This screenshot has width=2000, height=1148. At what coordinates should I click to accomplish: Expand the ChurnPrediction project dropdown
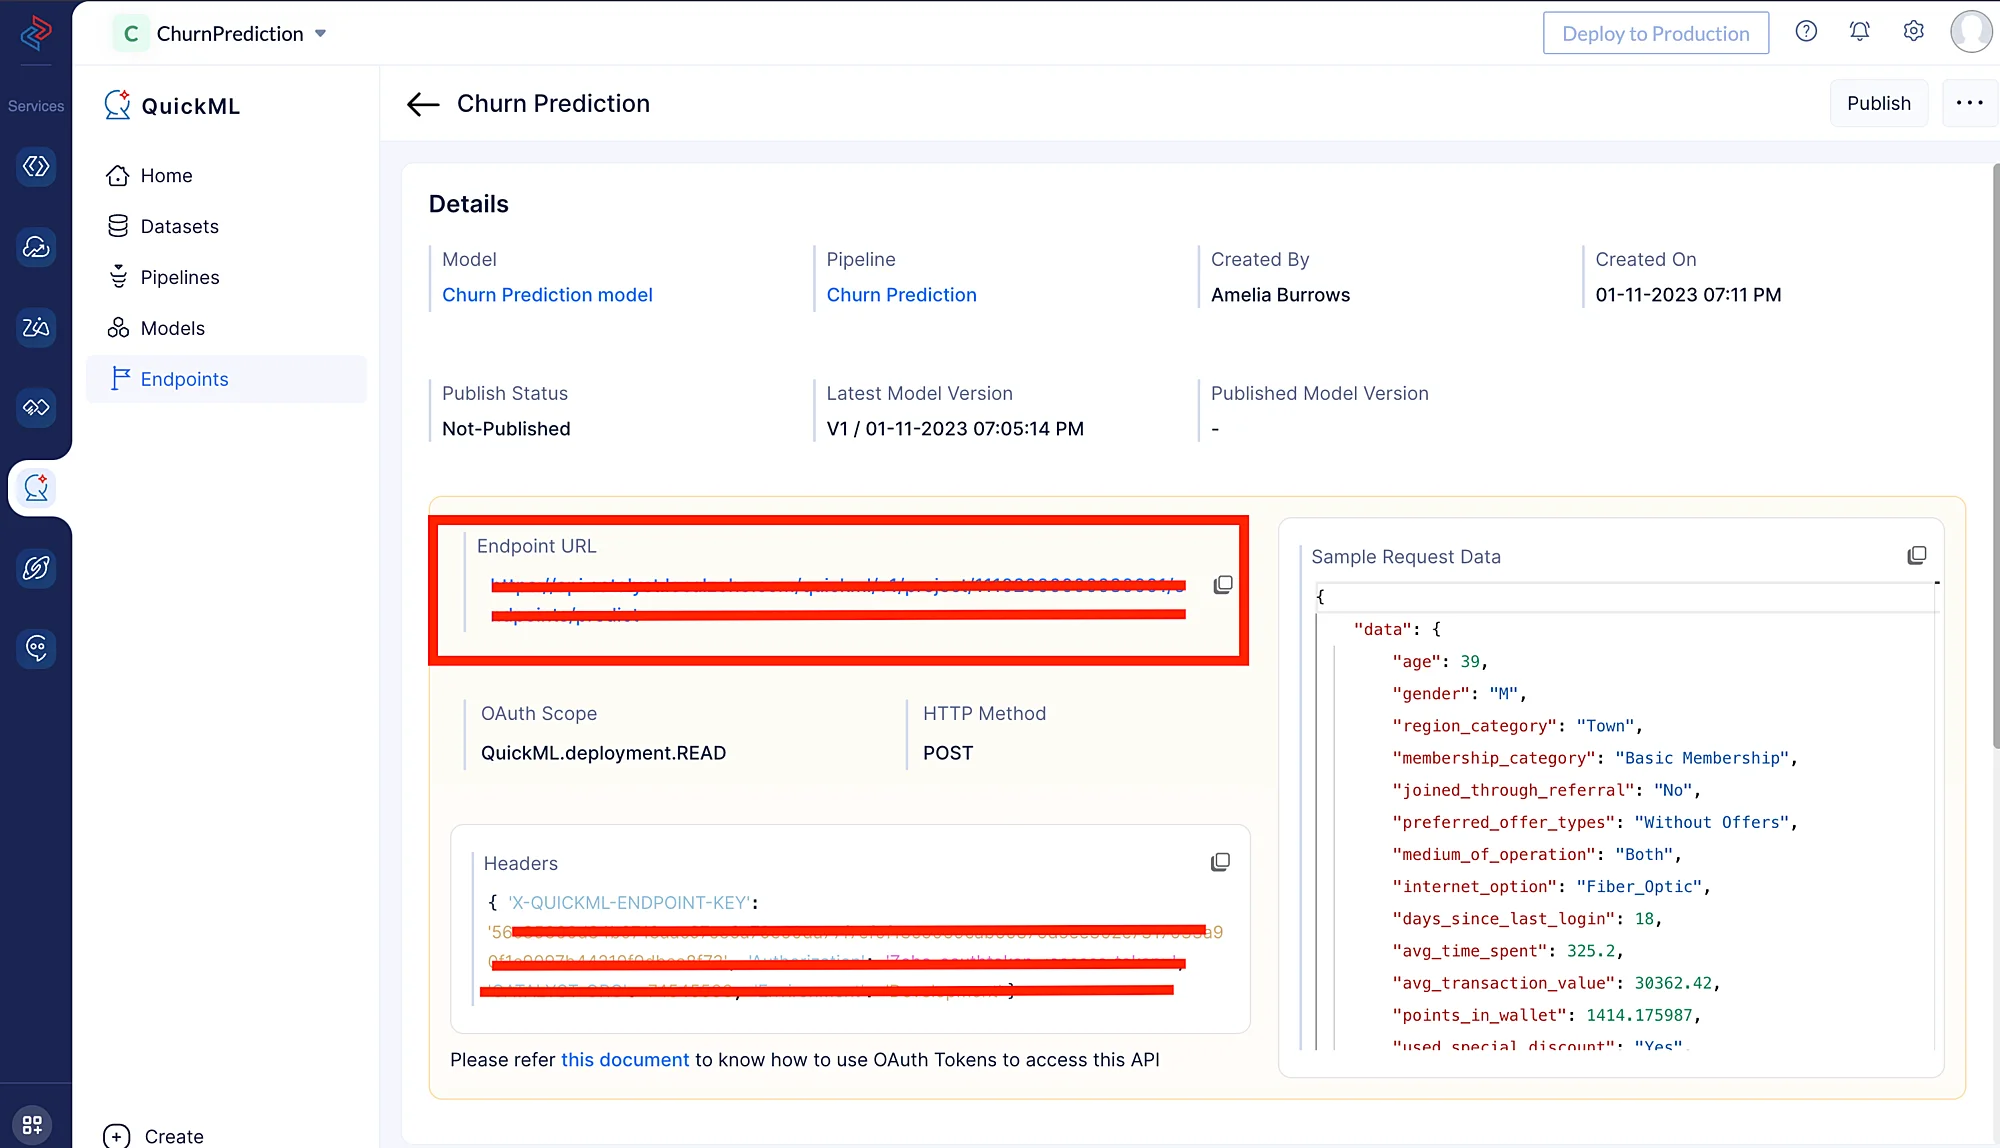pos(321,34)
